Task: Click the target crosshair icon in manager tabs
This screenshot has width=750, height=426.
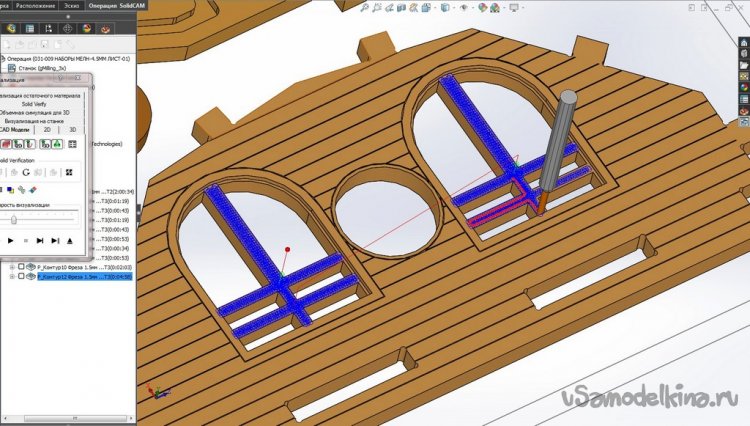Action: click(67, 28)
